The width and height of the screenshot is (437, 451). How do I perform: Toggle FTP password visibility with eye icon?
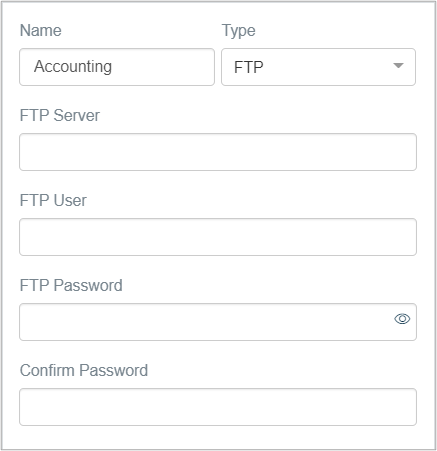click(402, 319)
